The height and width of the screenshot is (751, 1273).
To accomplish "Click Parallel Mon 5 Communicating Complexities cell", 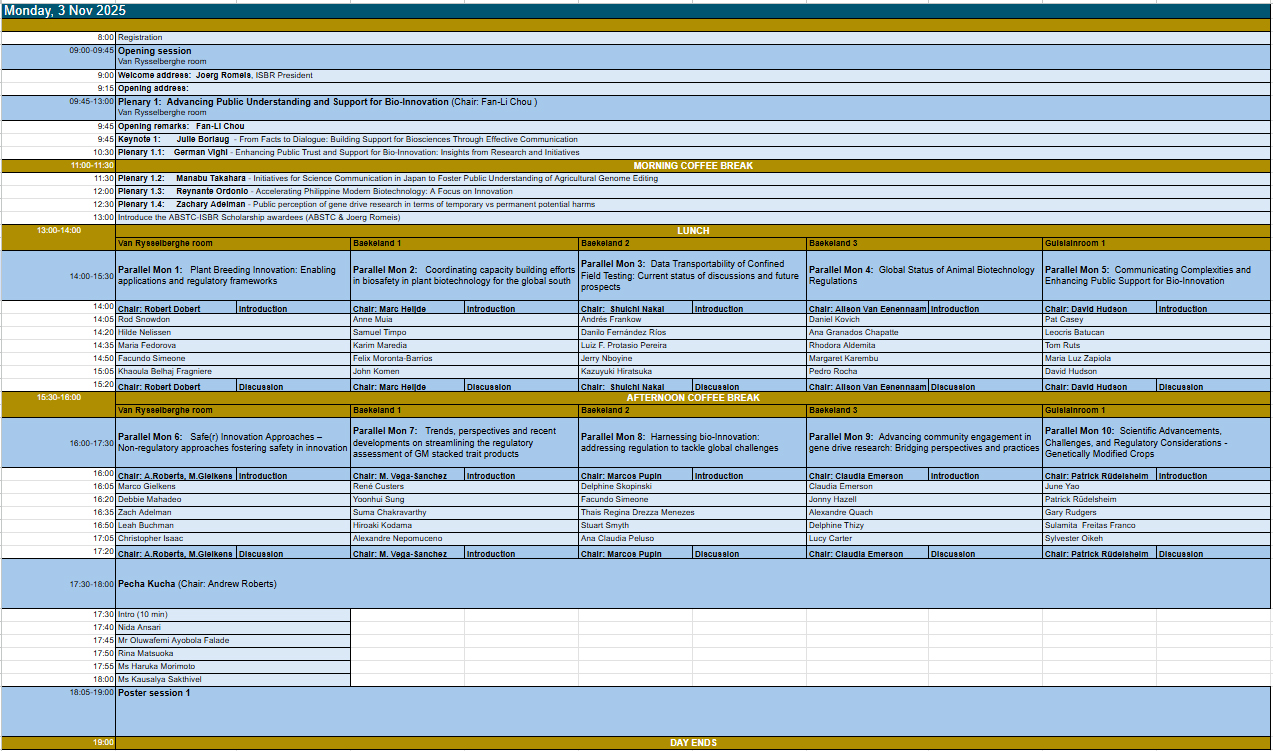I will tap(1155, 276).
